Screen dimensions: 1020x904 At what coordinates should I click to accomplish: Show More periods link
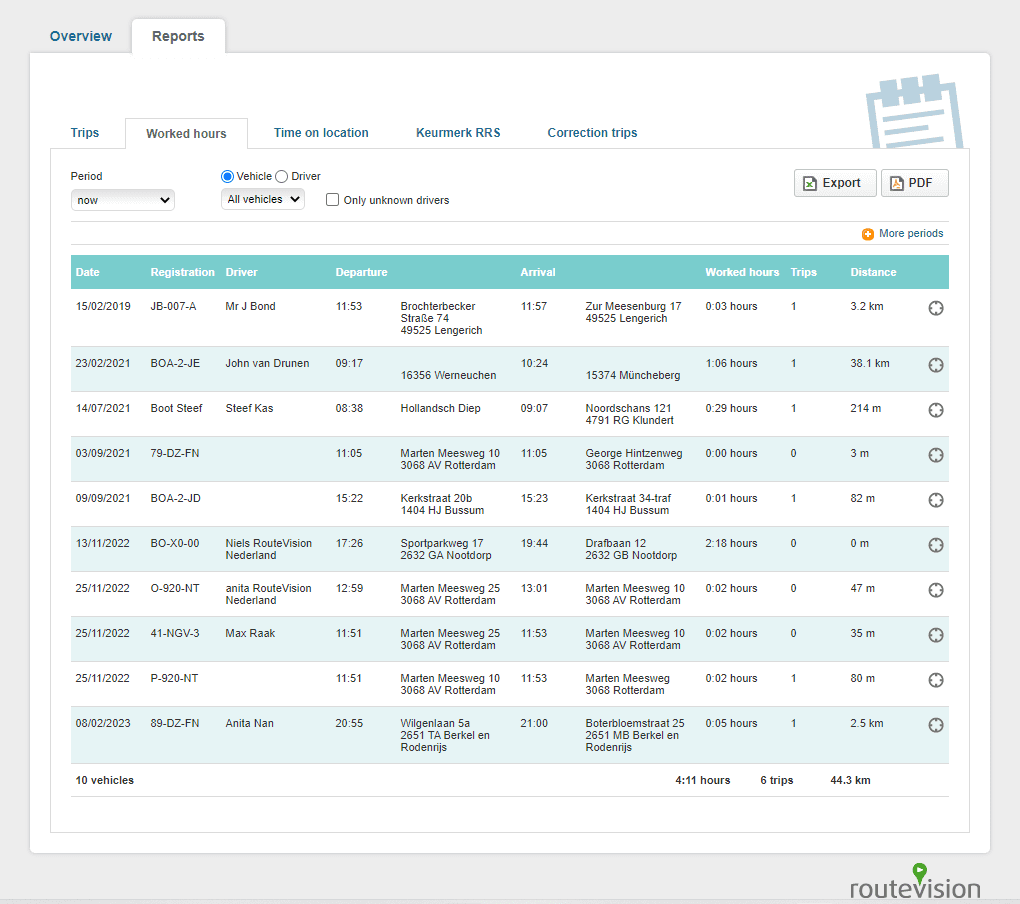click(911, 233)
